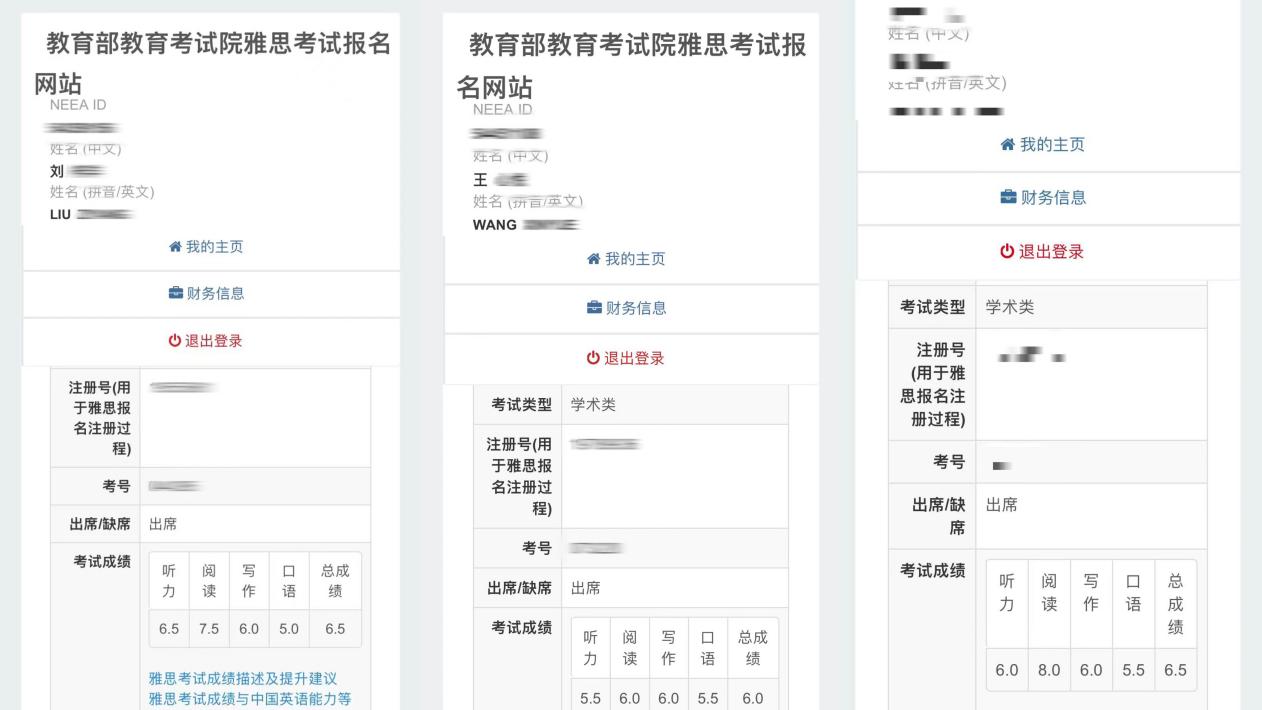Click the 考号 row label on LIU's page
This screenshot has width=1262, height=710.
(117, 486)
